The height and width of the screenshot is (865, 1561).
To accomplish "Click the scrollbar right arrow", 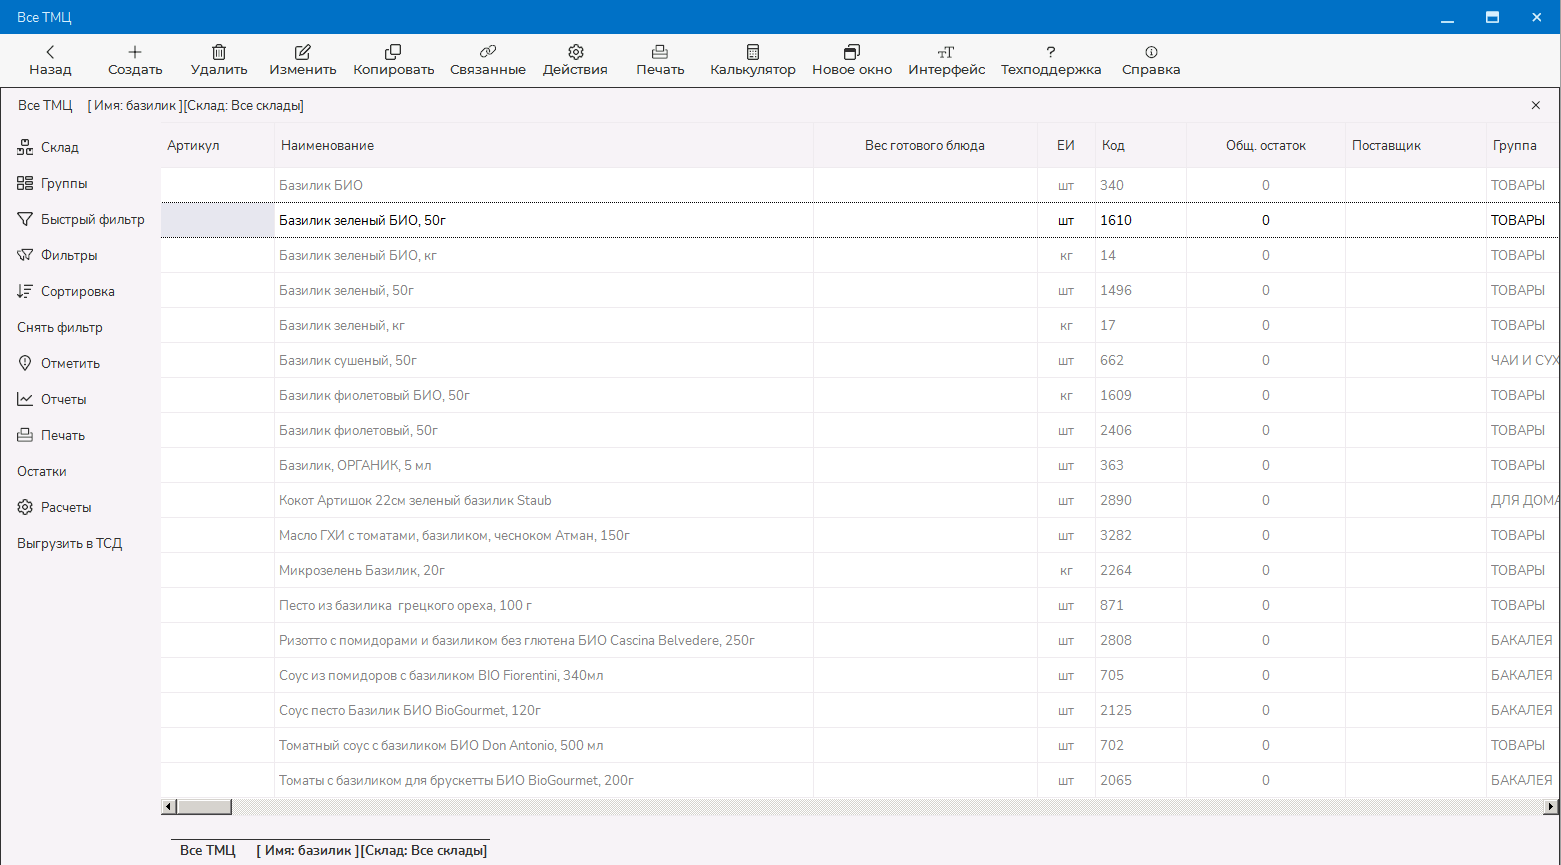I will [x=1551, y=807].
